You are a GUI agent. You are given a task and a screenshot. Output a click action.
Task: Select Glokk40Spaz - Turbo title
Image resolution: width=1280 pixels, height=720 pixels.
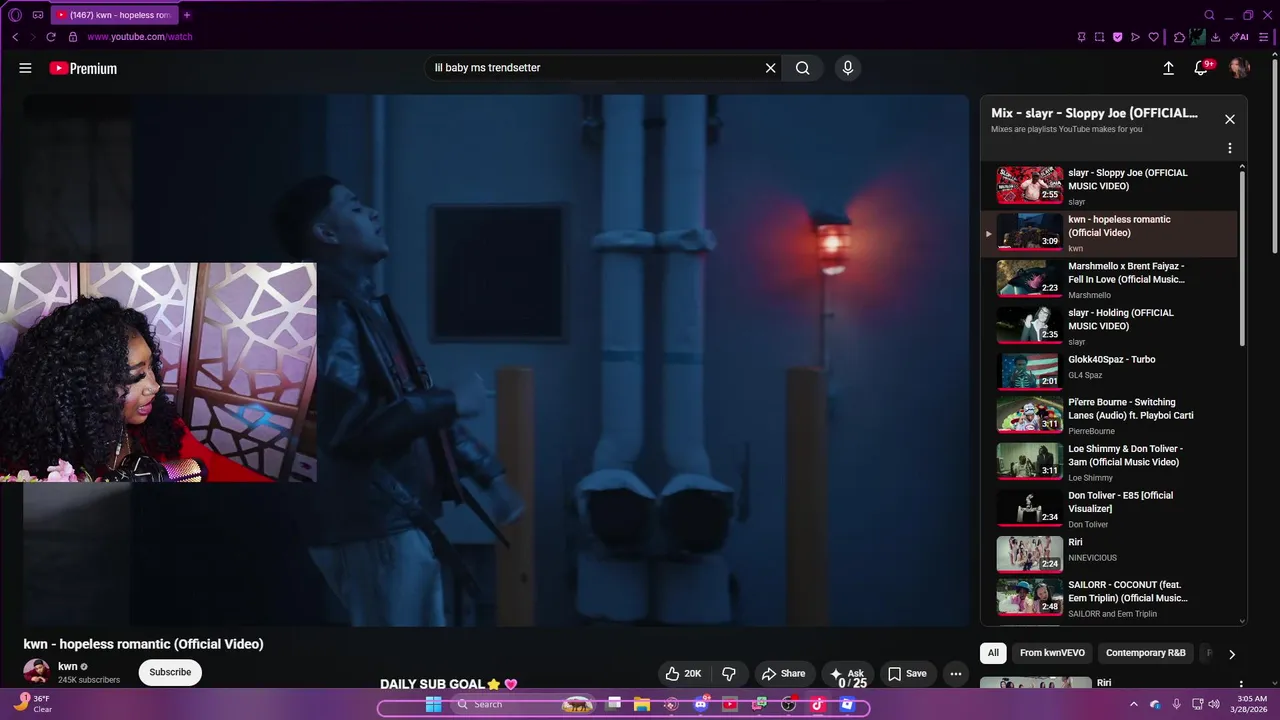pos(1111,359)
